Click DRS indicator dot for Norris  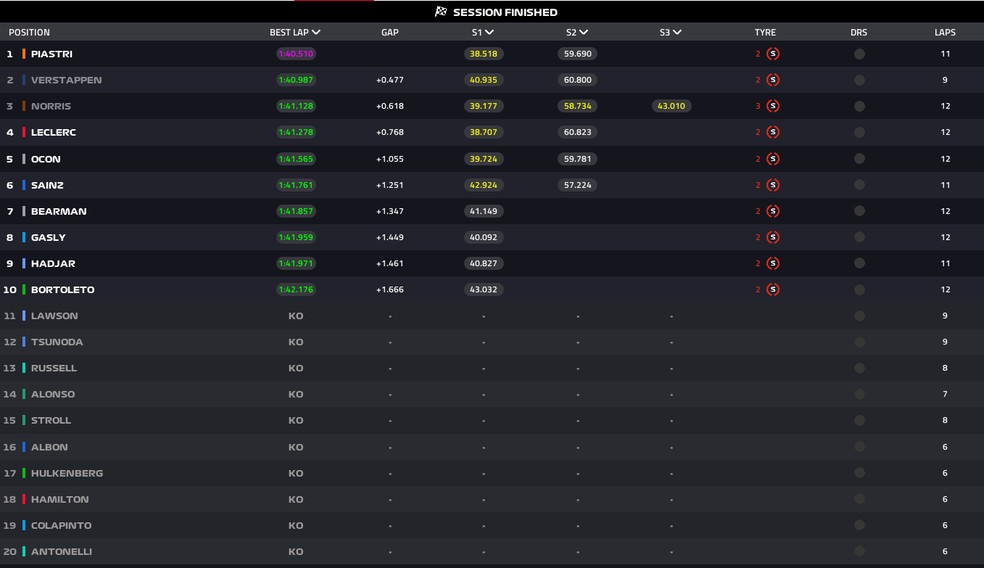[860, 106]
